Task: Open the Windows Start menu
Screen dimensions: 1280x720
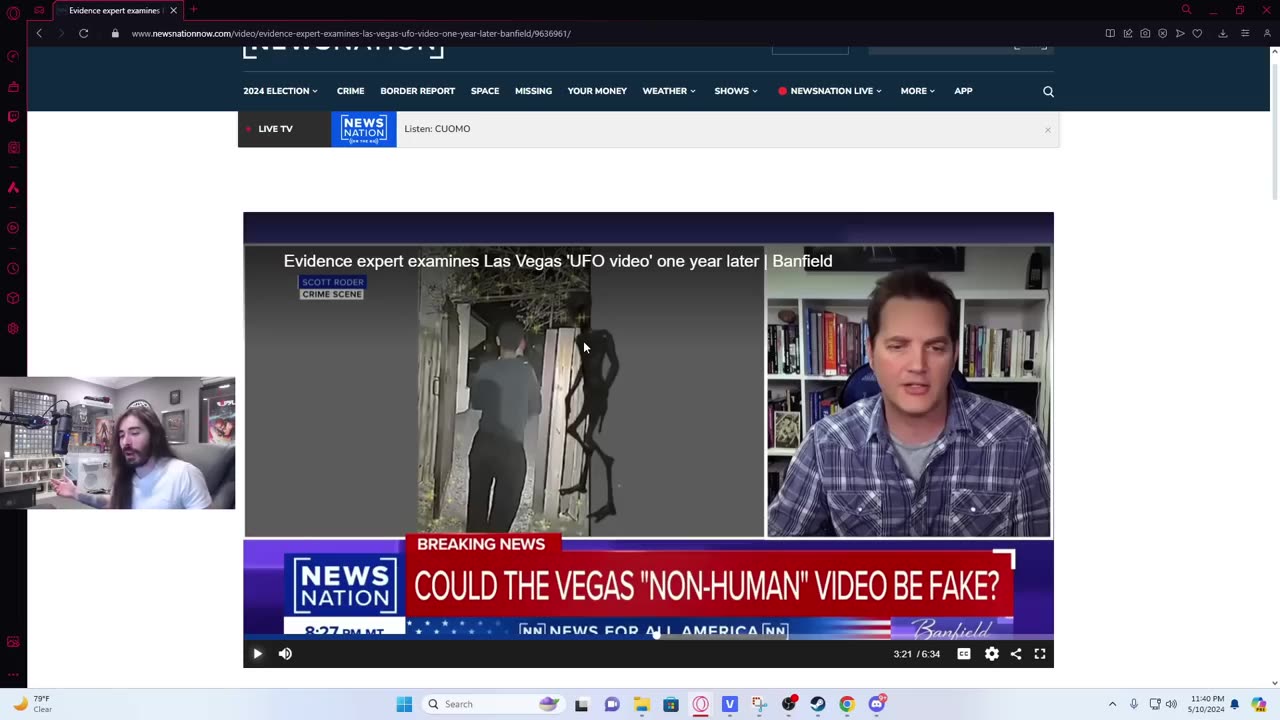Action: click(404, 704)
